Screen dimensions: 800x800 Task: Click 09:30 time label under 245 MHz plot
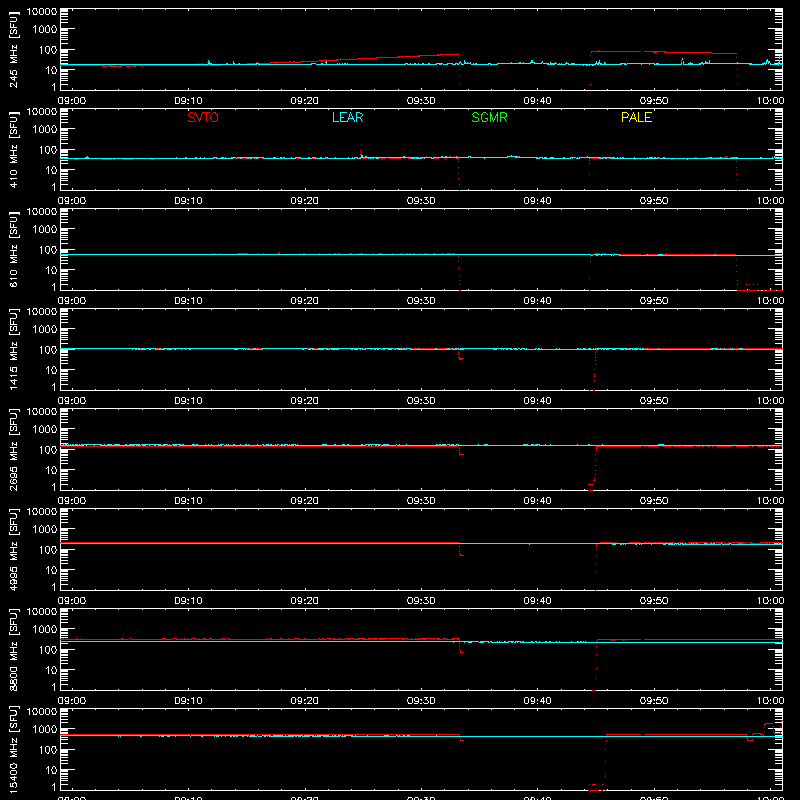[421, 101]
